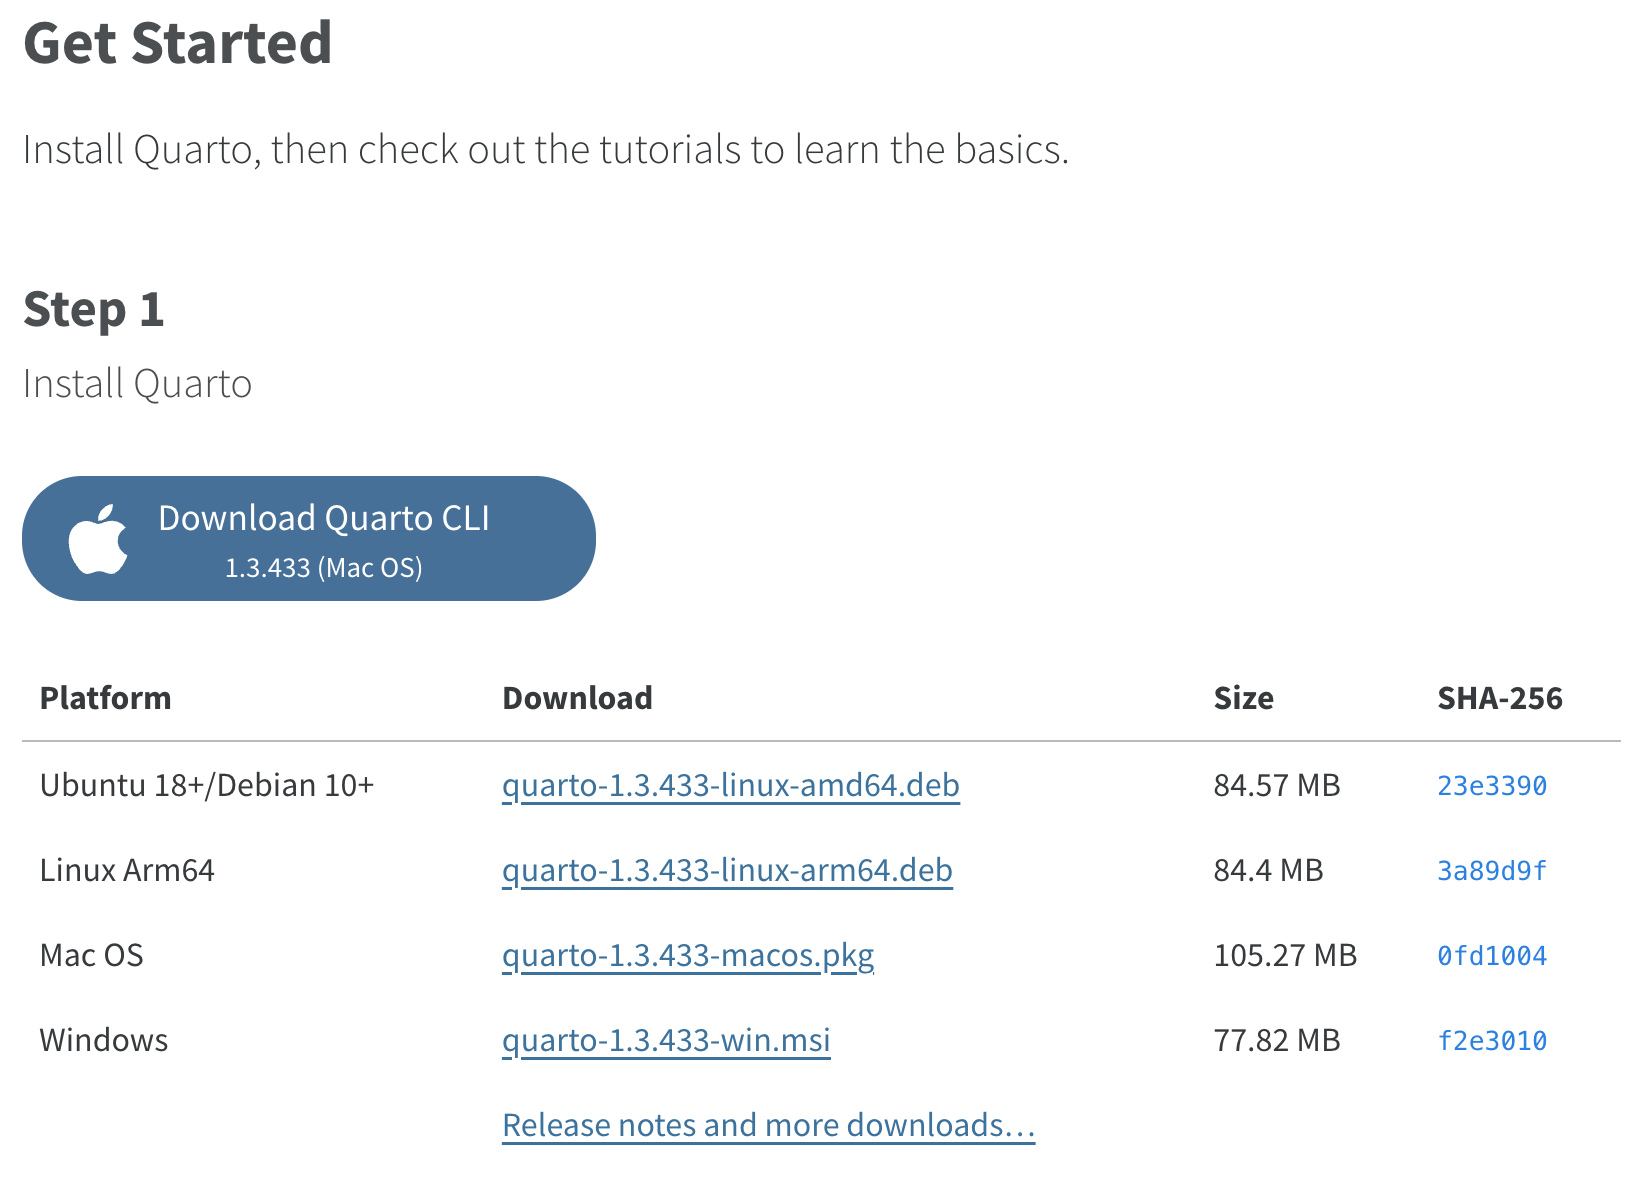Download the quarto linux-arm64.deb file
This screenshot has width=1650, height=1180.
727,871
